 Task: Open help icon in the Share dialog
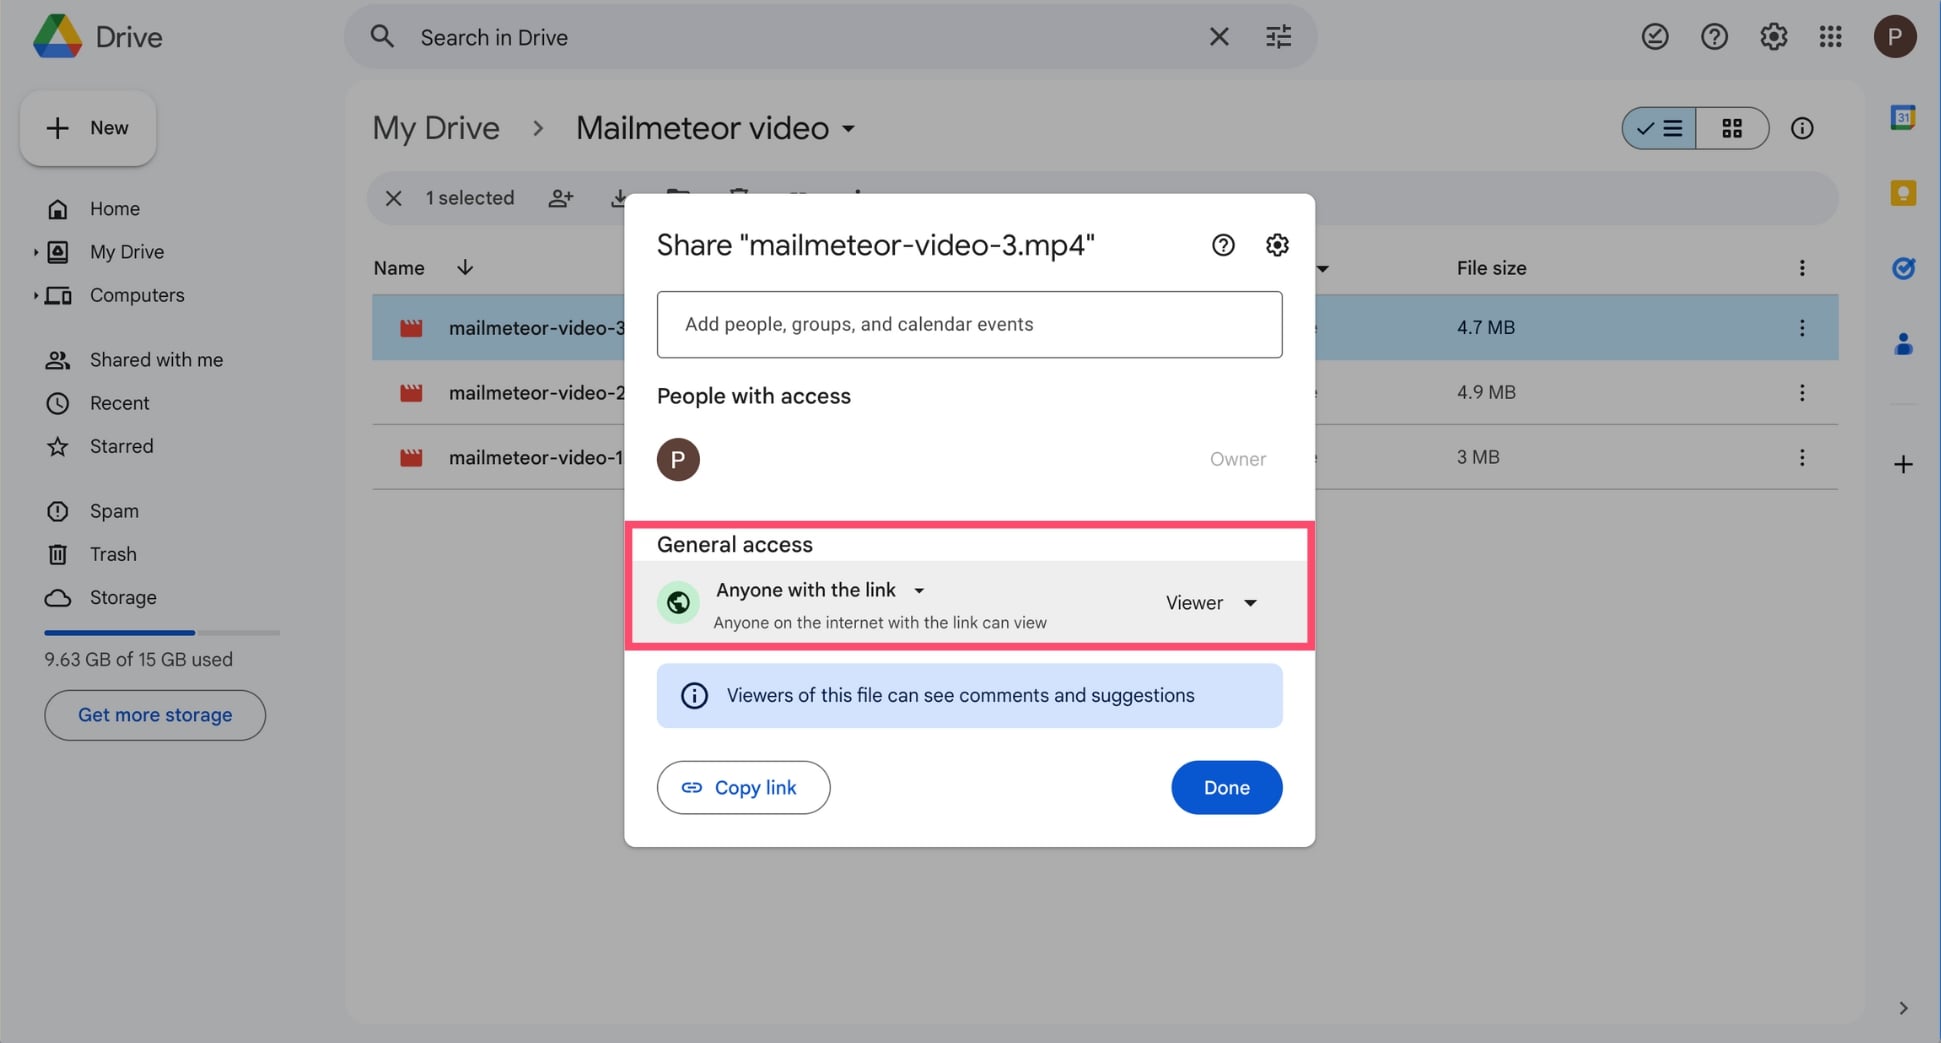tap(1223, 245)
